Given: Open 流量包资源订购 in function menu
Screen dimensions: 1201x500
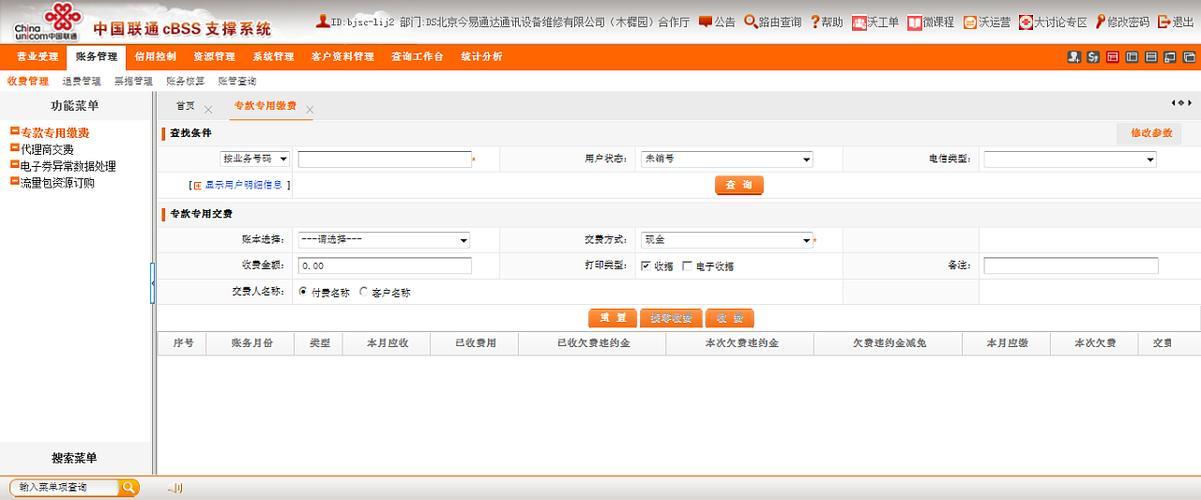Looking at the screenshot, I should (x=58, y=183).
